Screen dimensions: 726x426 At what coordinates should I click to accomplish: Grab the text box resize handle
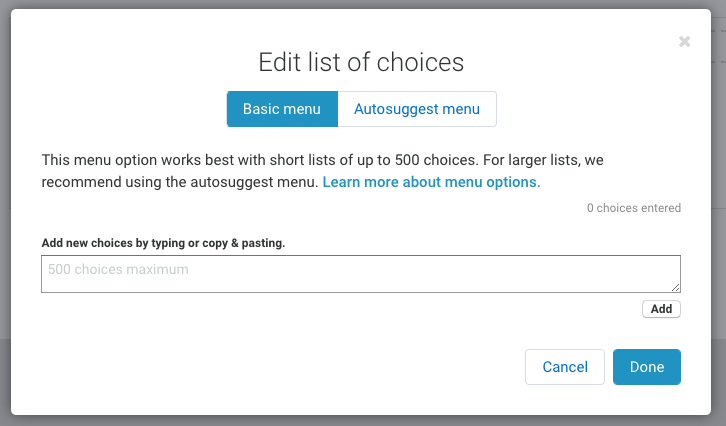pos(676,288)
